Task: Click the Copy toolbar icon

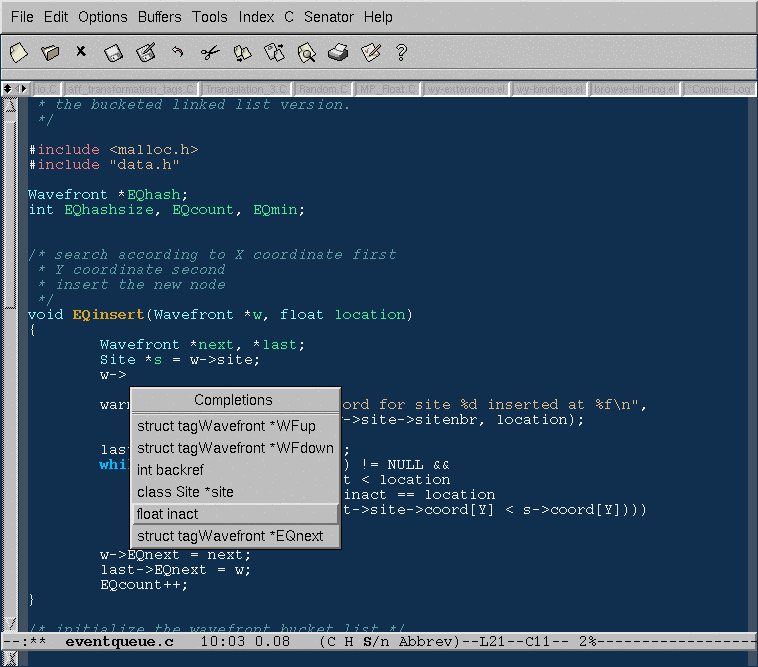Action: (x=242, y=52)
